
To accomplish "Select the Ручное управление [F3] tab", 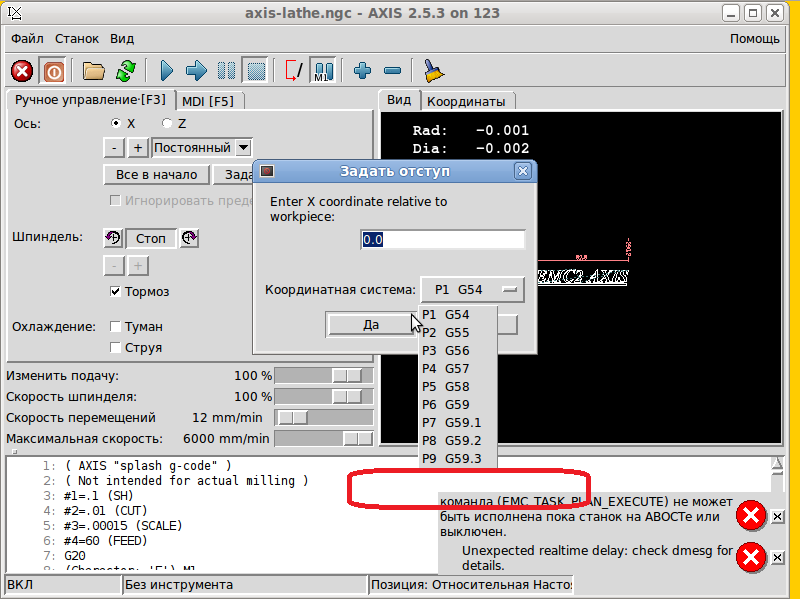I will 90,99.
